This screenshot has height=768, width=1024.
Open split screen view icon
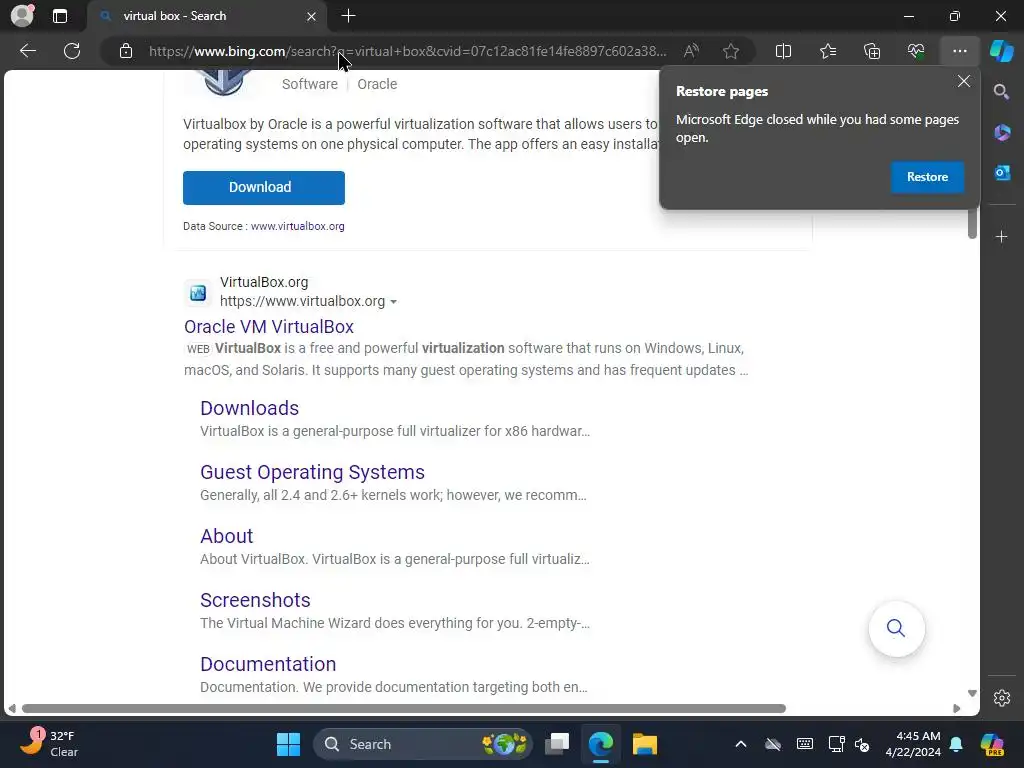tap(783, 51)
